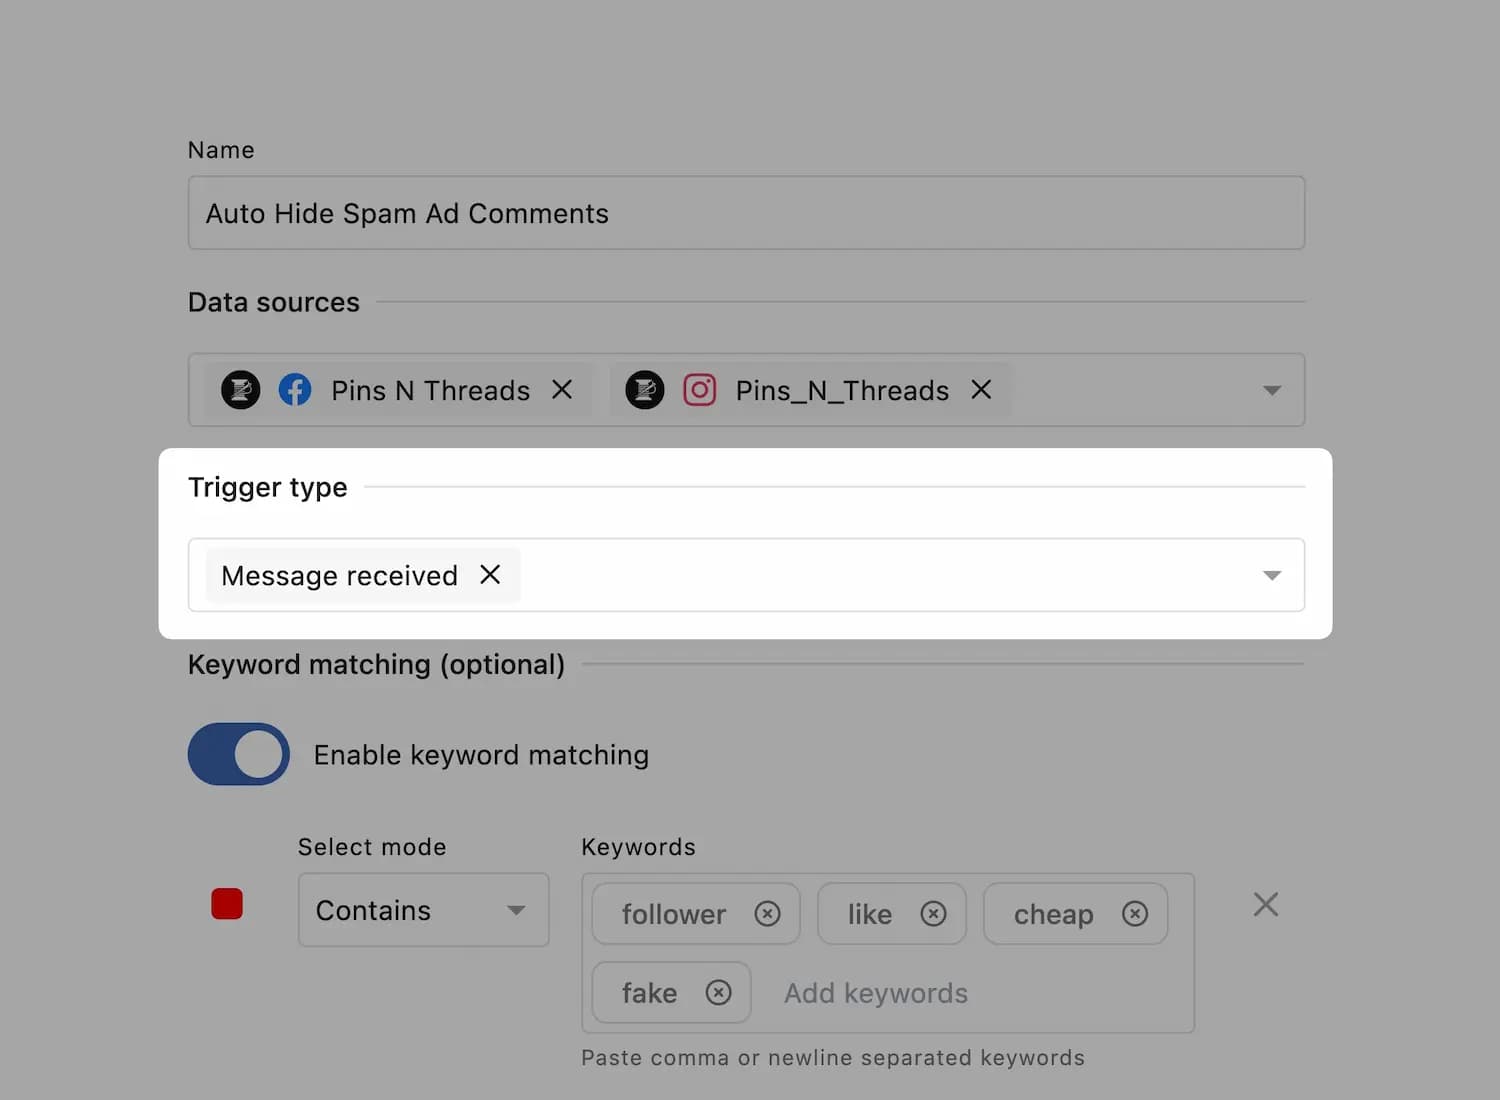The width and height of the screenshot is (1500, 1100).
Task: Click the red color swatch
Action: pos(227,904)
